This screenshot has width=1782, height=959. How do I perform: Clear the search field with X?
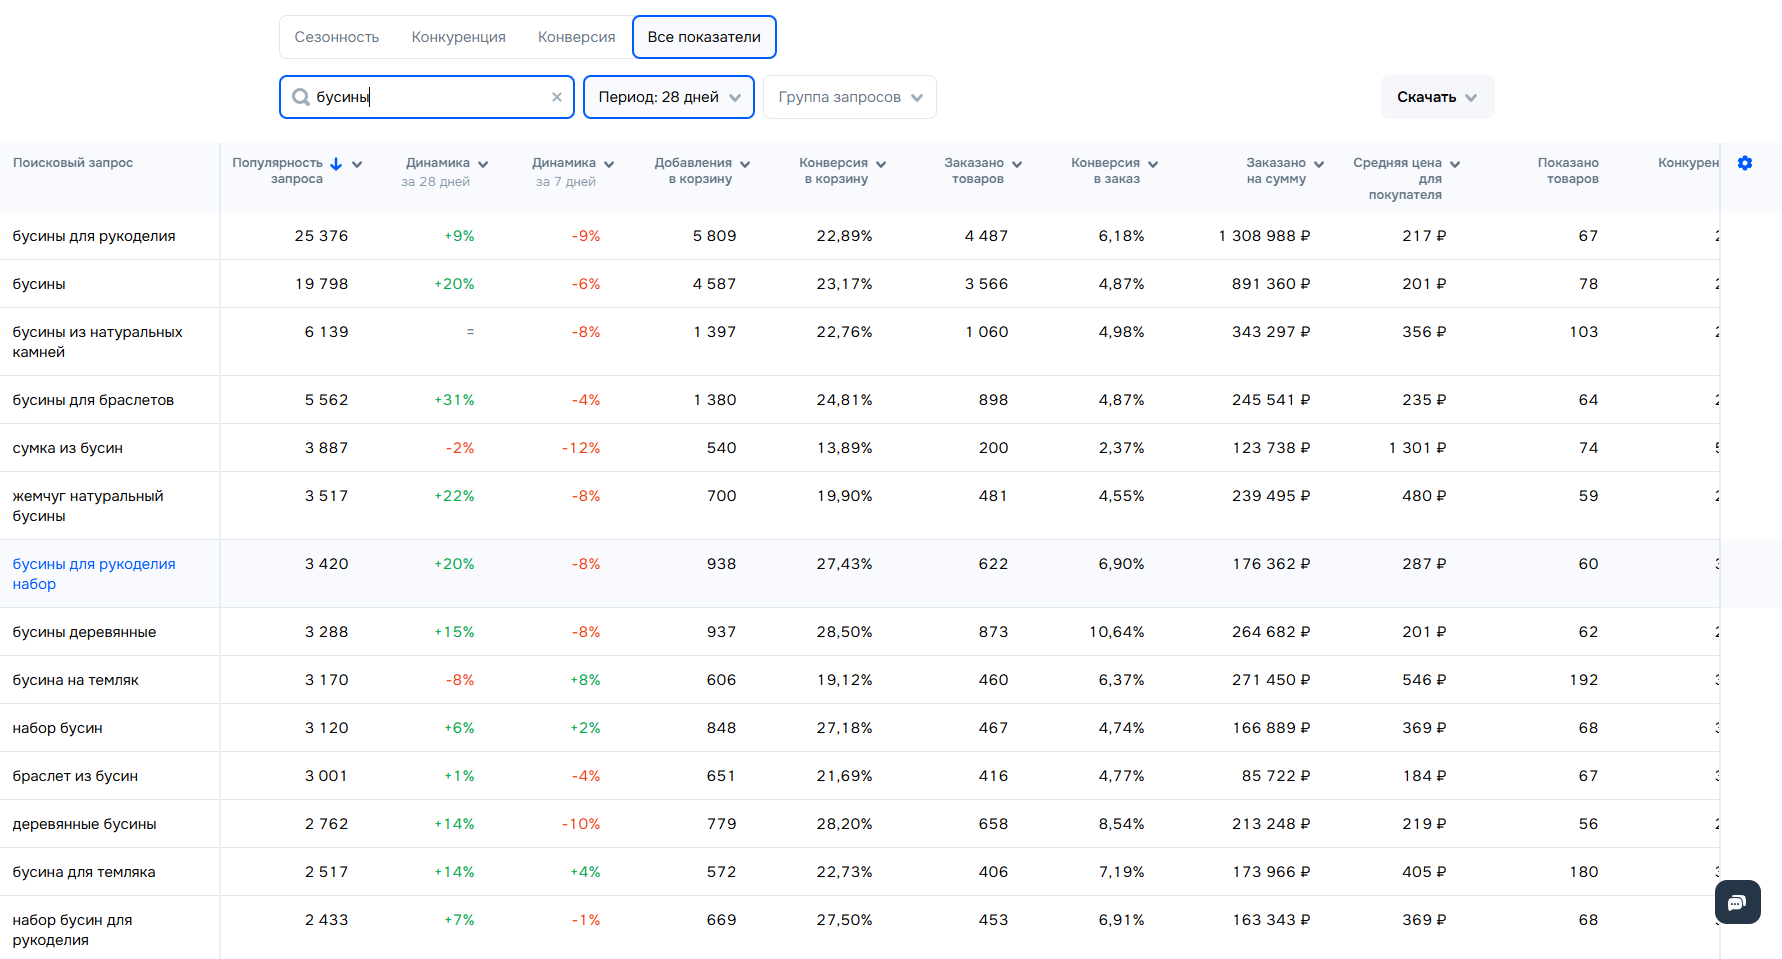coord(557,97)
